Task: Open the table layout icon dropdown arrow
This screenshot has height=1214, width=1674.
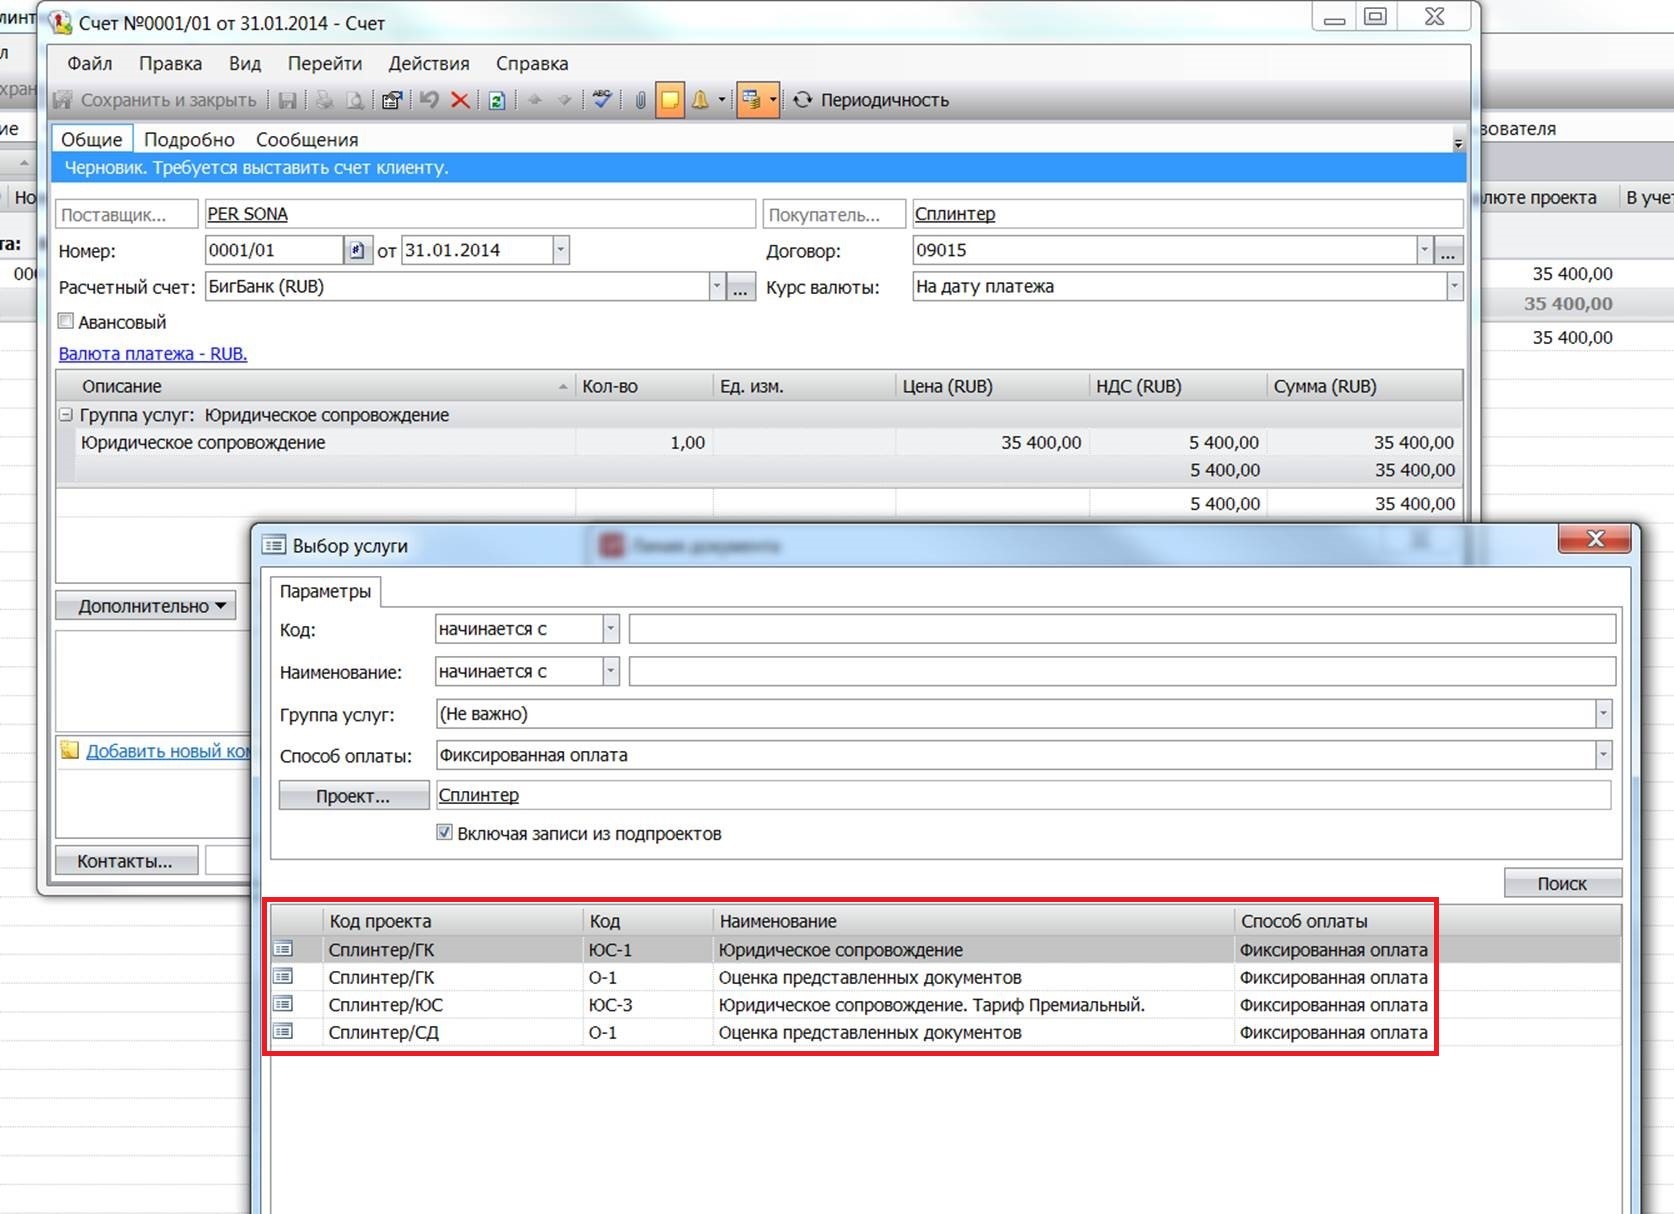Action: click(773, 100)
